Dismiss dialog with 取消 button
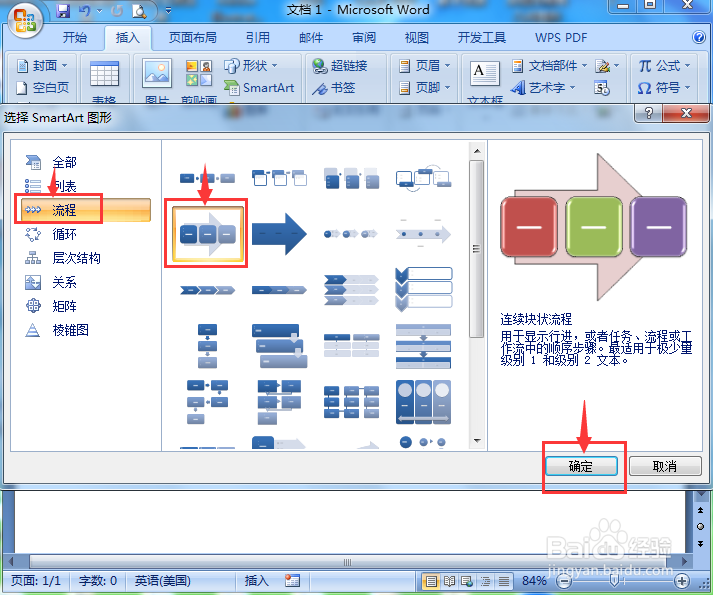 pyautogui.click(x=665, y=466)
